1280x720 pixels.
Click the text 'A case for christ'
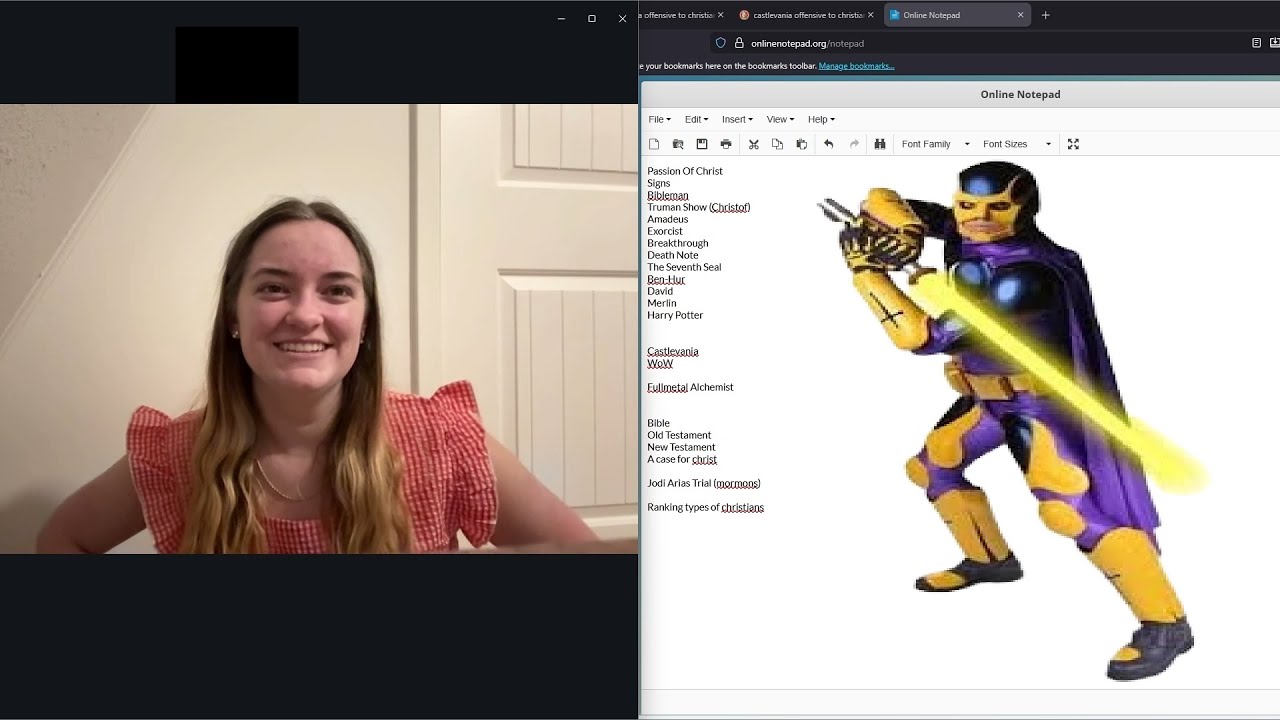point(682,459)
